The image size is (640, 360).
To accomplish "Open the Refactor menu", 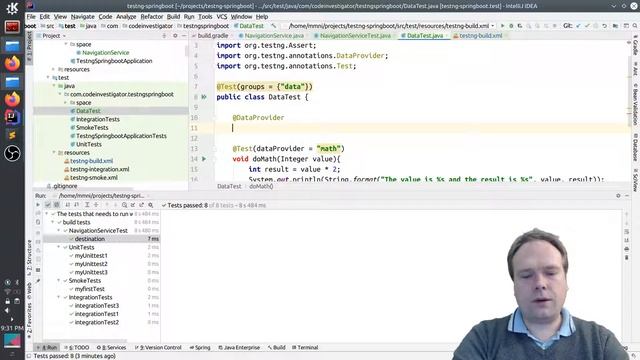I will point(151,17).
